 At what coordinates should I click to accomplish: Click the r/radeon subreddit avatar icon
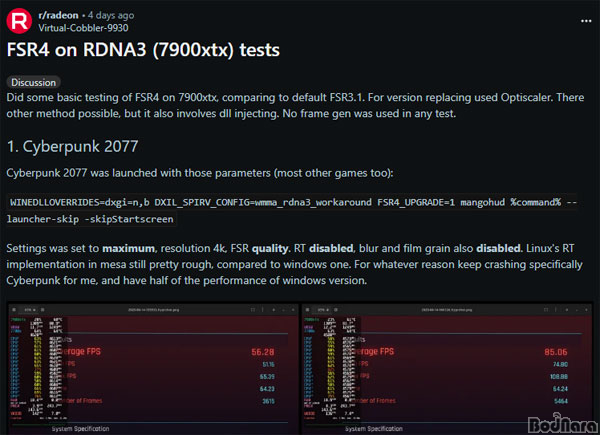pyautogui.click(x=19, y=21)
